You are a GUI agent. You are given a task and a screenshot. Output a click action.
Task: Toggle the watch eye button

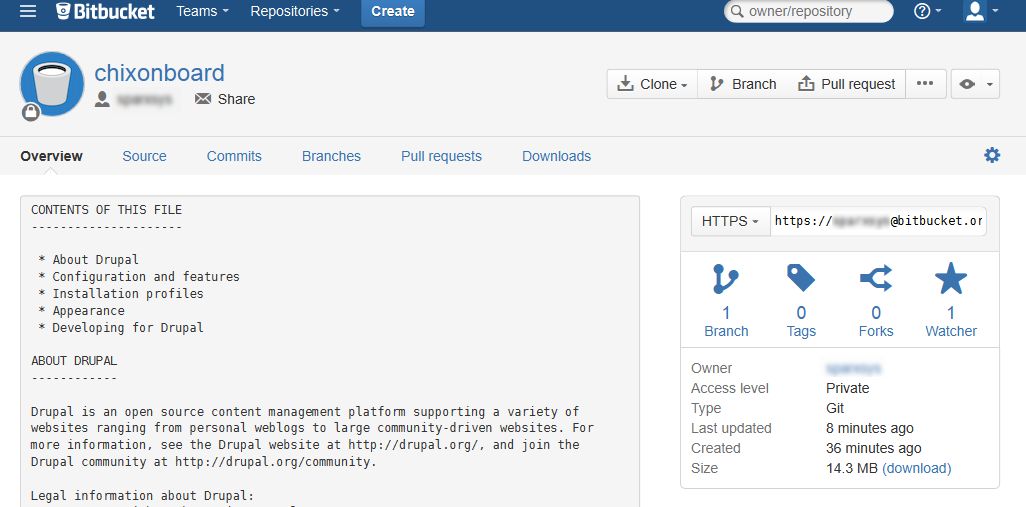(975, 84)
